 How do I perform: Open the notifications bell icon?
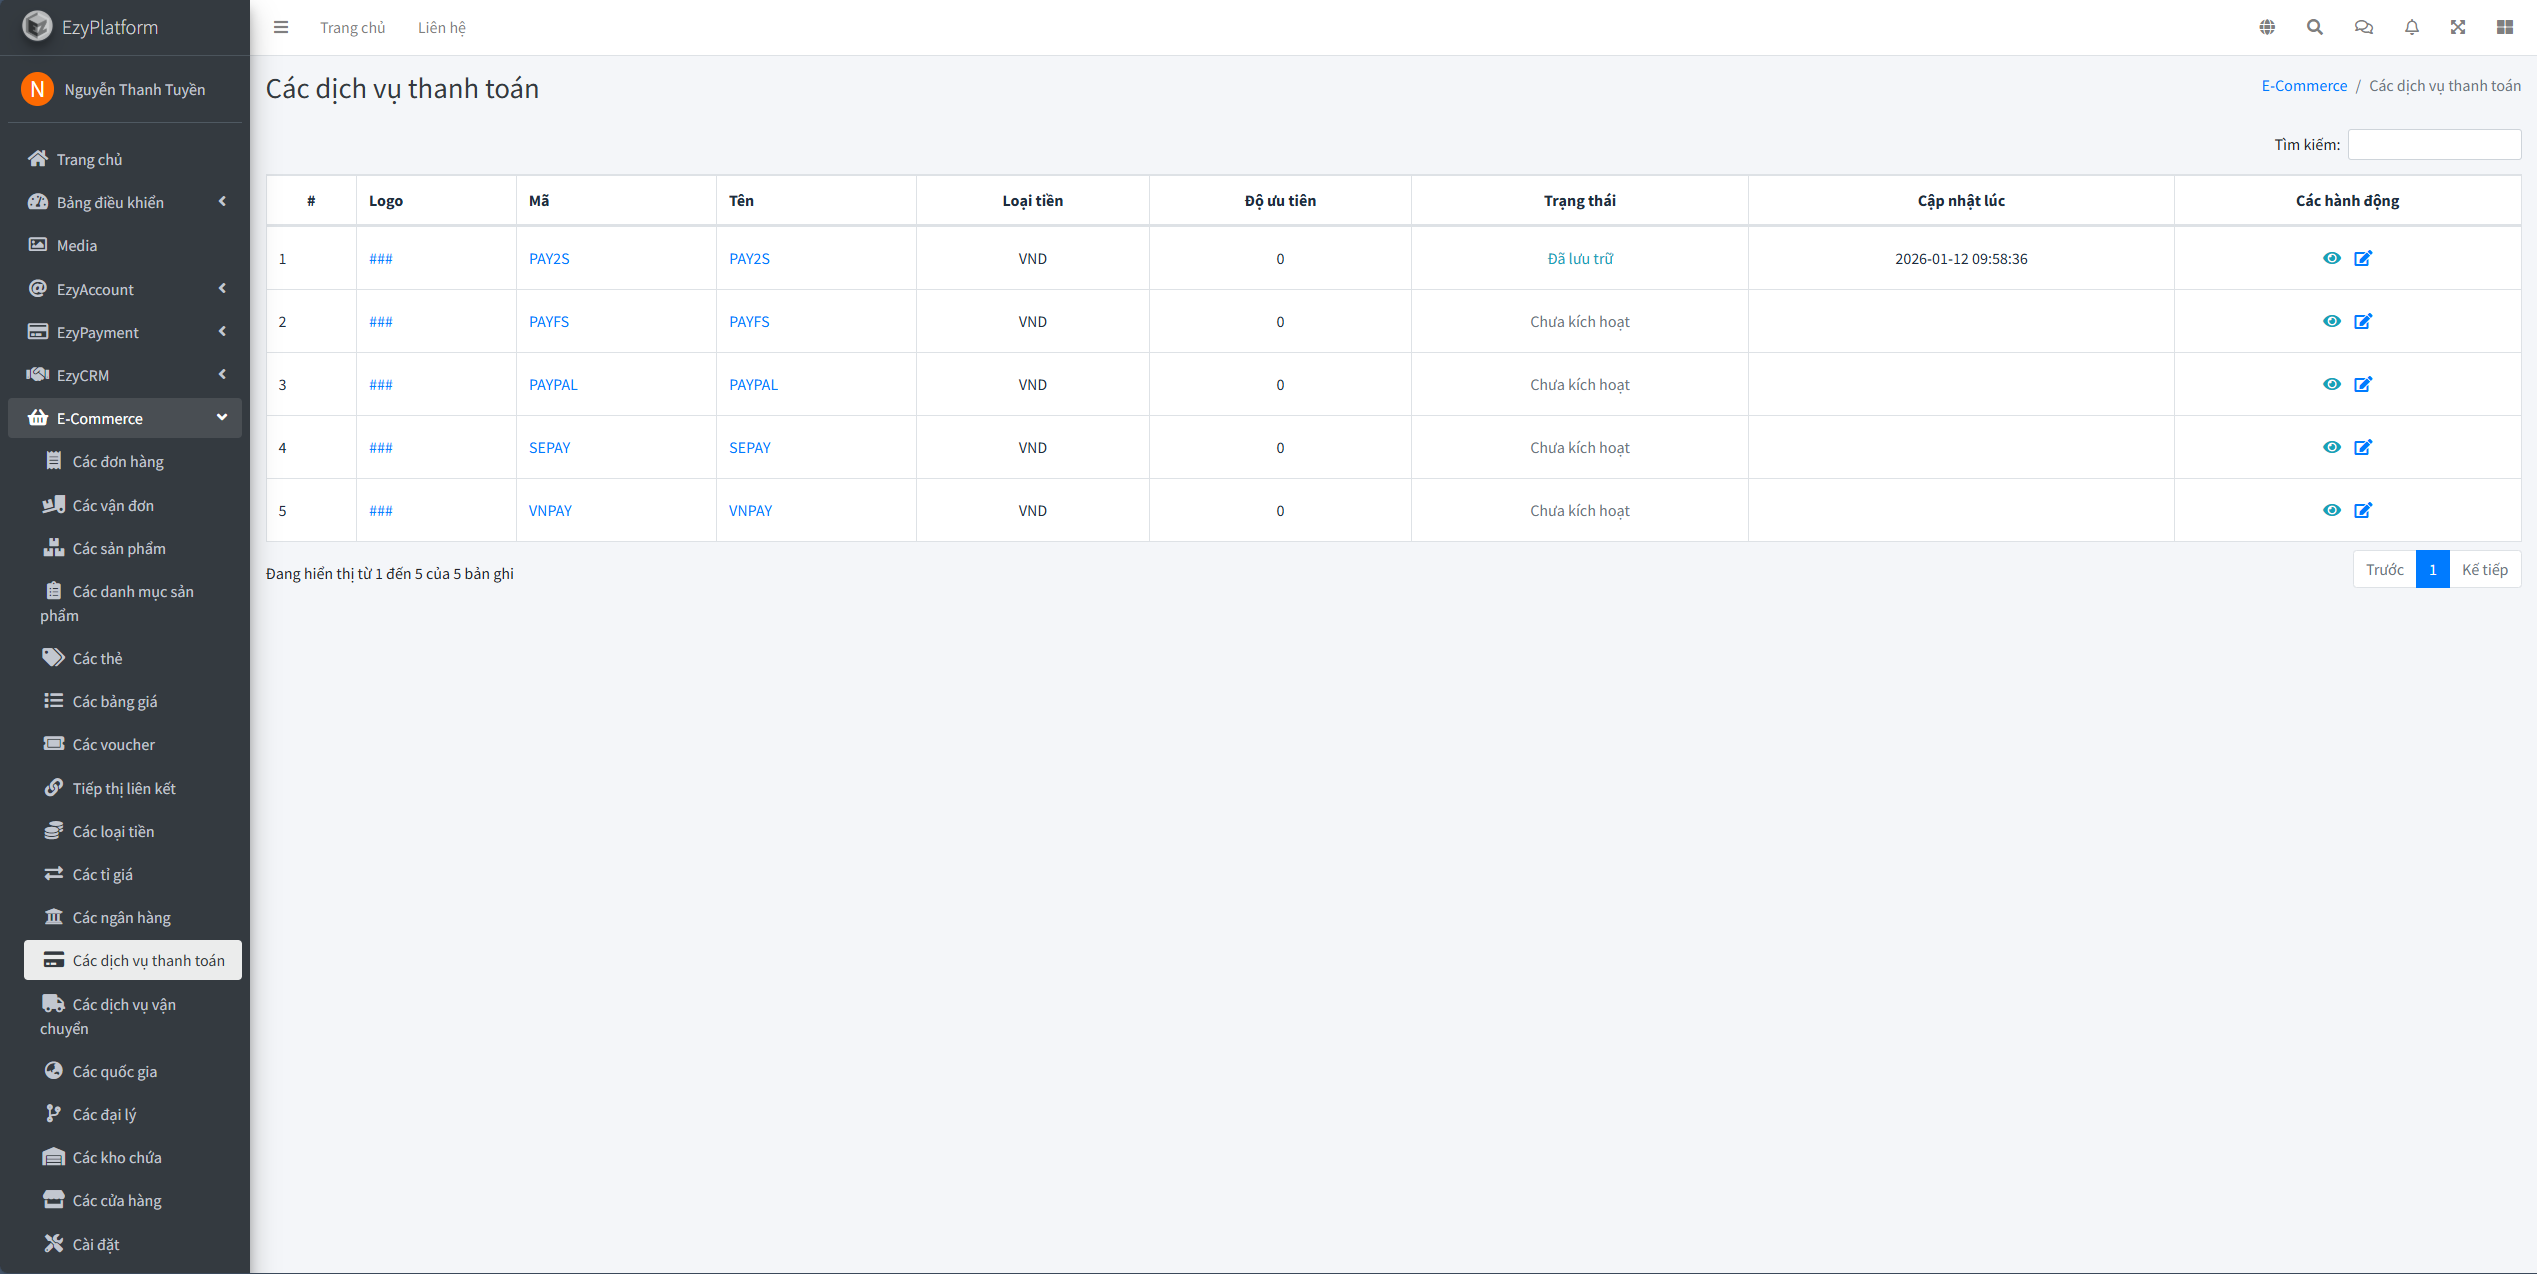[2411, 27]
